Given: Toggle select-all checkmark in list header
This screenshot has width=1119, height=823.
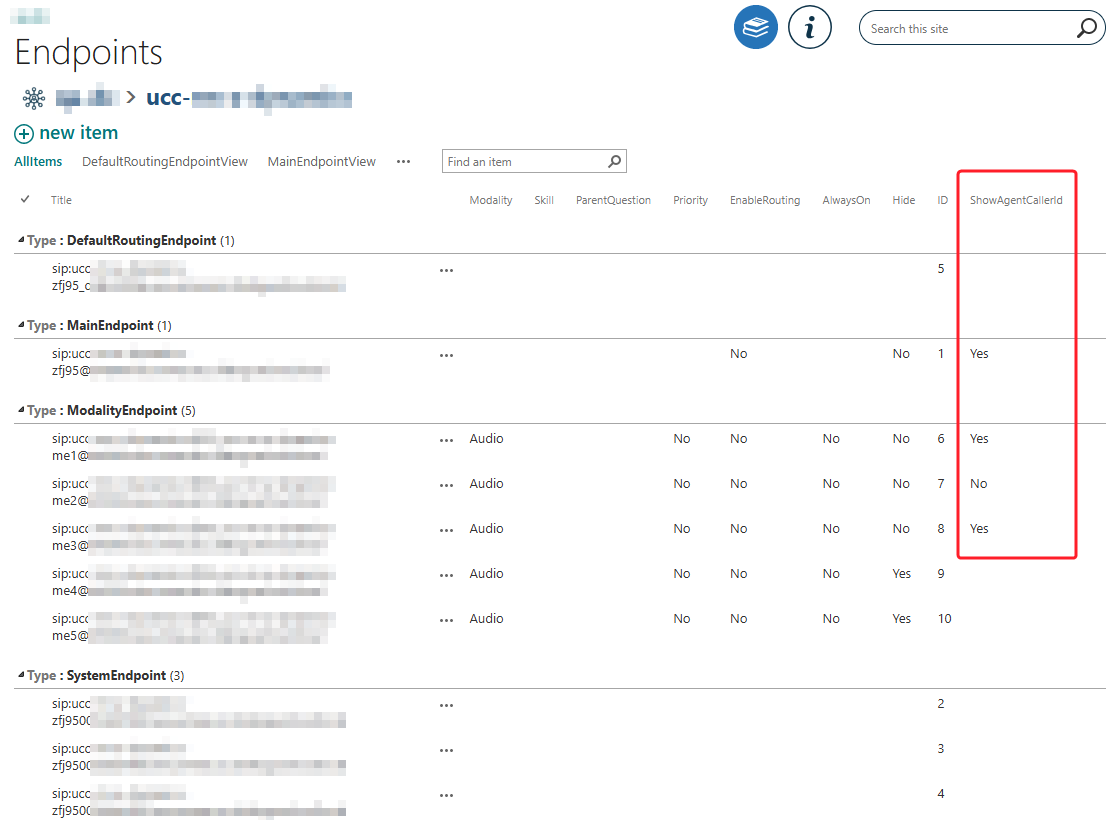Looking at the screenshot, I should click(x=25, y=199).
